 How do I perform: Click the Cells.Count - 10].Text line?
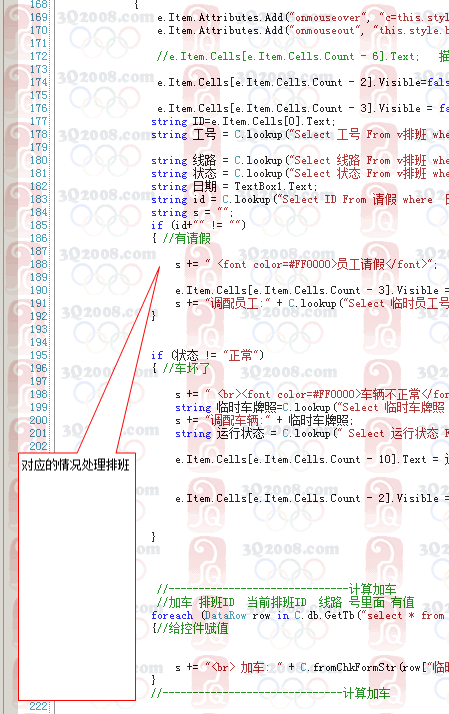pyautogui.click(x=312, y=459)
